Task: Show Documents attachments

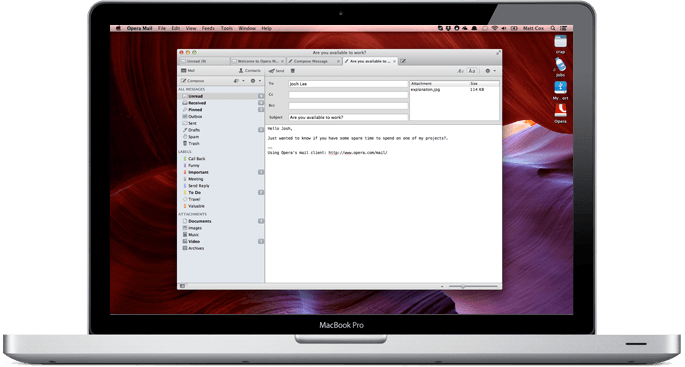Action: coord(221,221)
